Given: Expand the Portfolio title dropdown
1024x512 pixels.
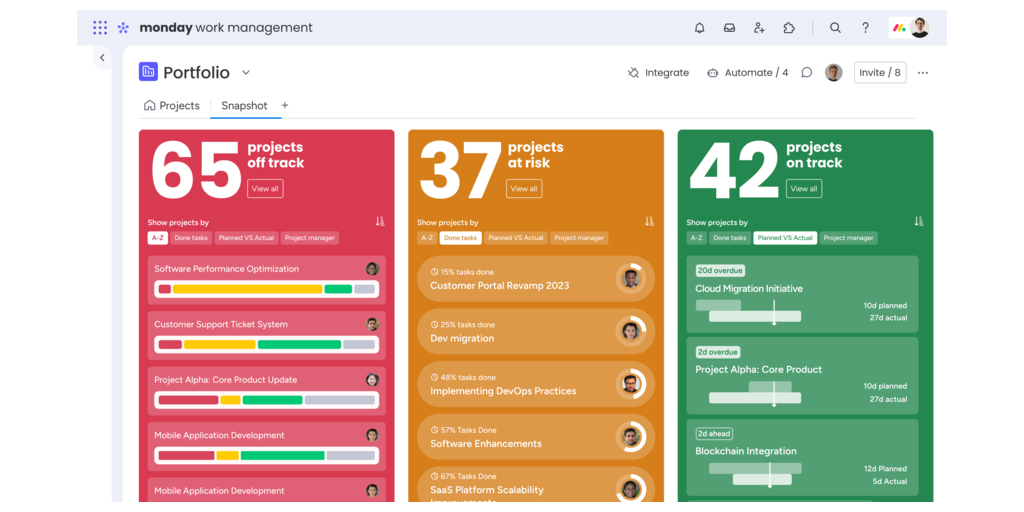Looking at the screenshot, I should (x=246, y=73).
